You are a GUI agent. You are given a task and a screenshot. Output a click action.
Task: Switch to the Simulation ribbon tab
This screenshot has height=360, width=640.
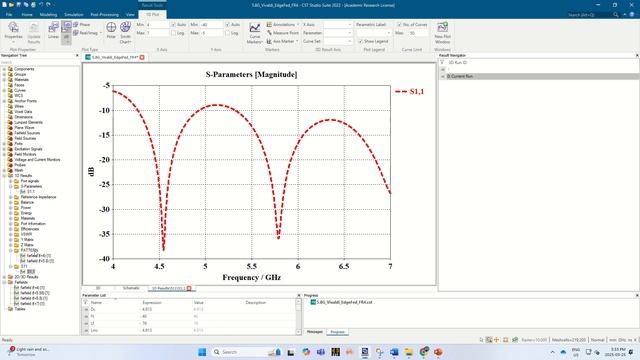coord(74,15)
